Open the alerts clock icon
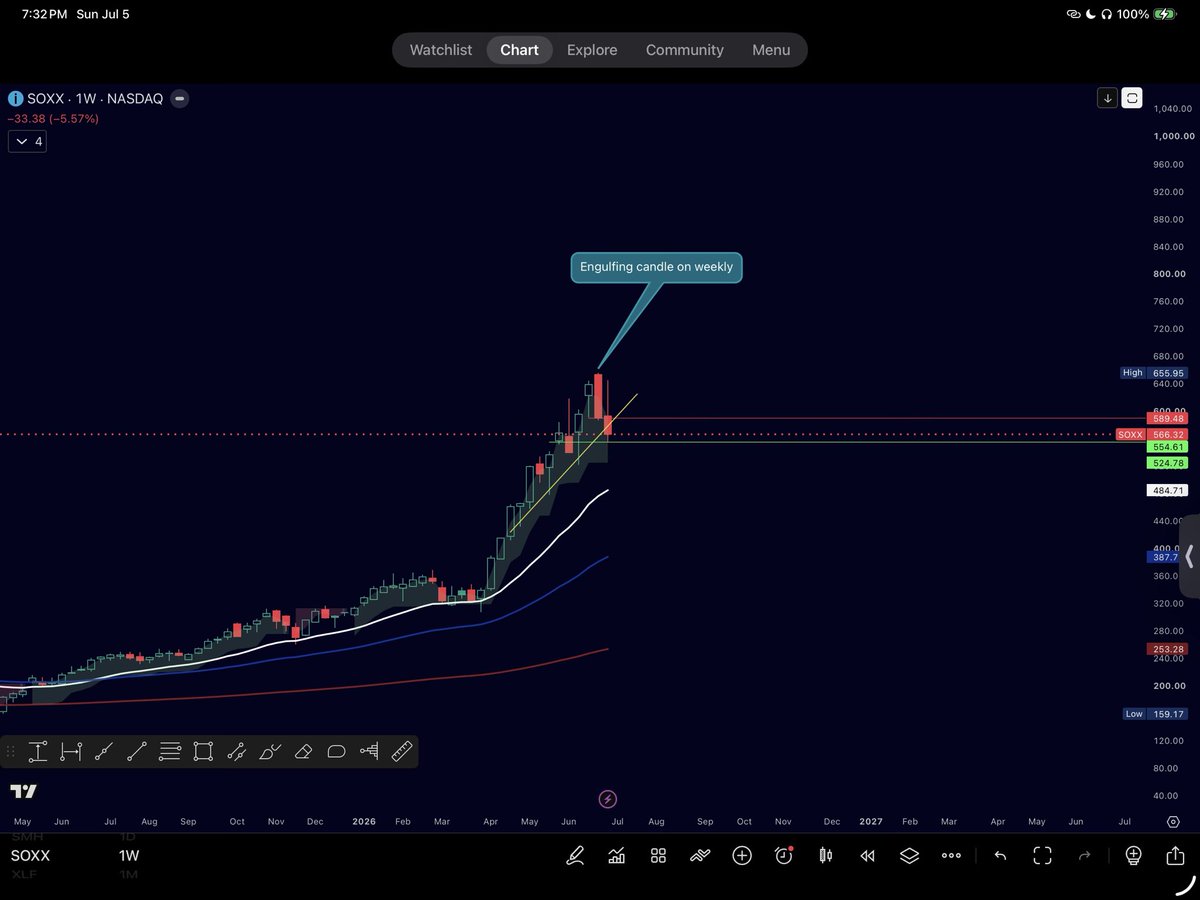Screen dimensions: 1200x900 coord(784,855)
